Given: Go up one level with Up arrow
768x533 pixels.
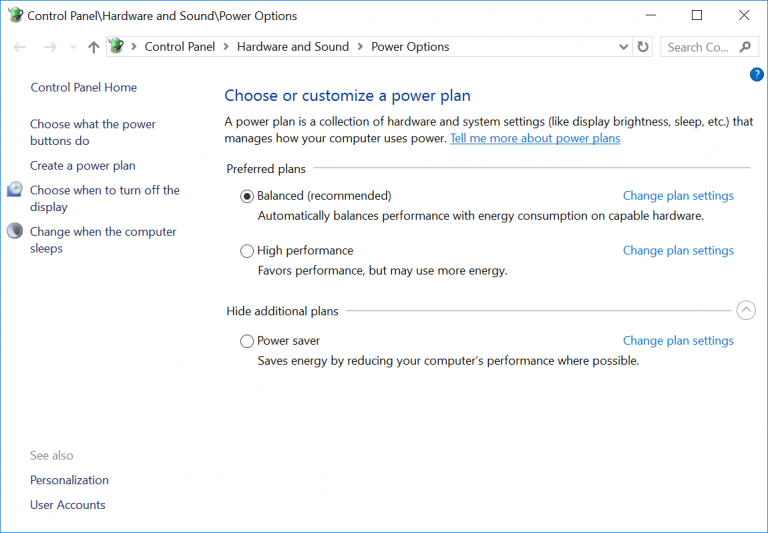Looking at the screenshot, I should click(93, 47).
